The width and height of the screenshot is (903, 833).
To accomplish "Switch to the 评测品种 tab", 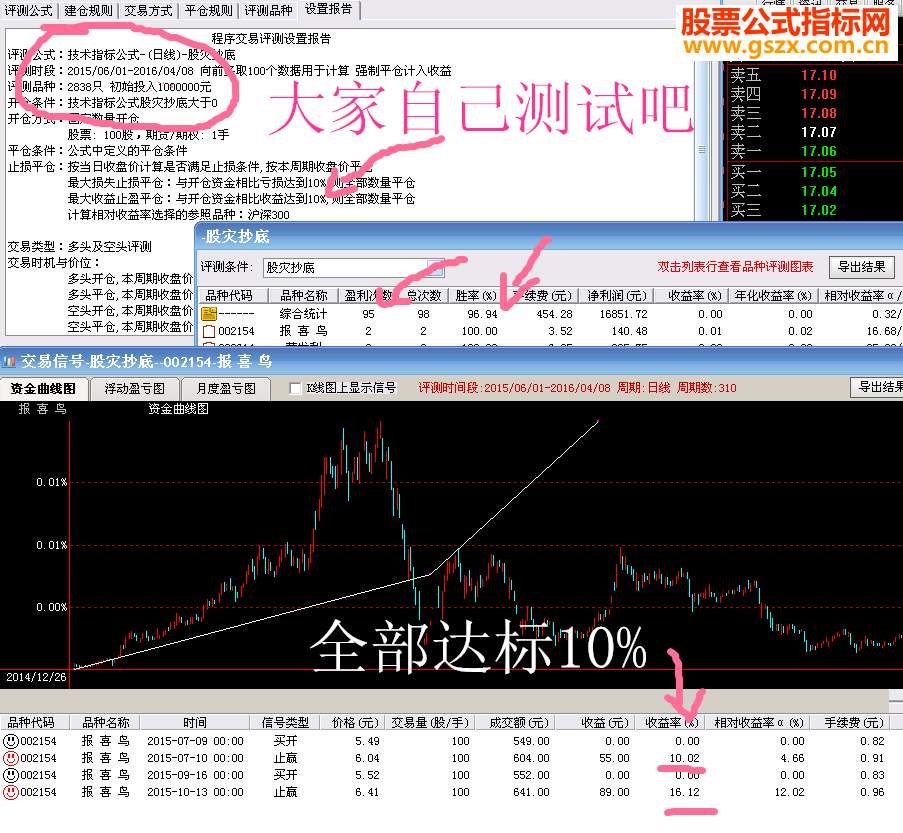I will [268, 10].
